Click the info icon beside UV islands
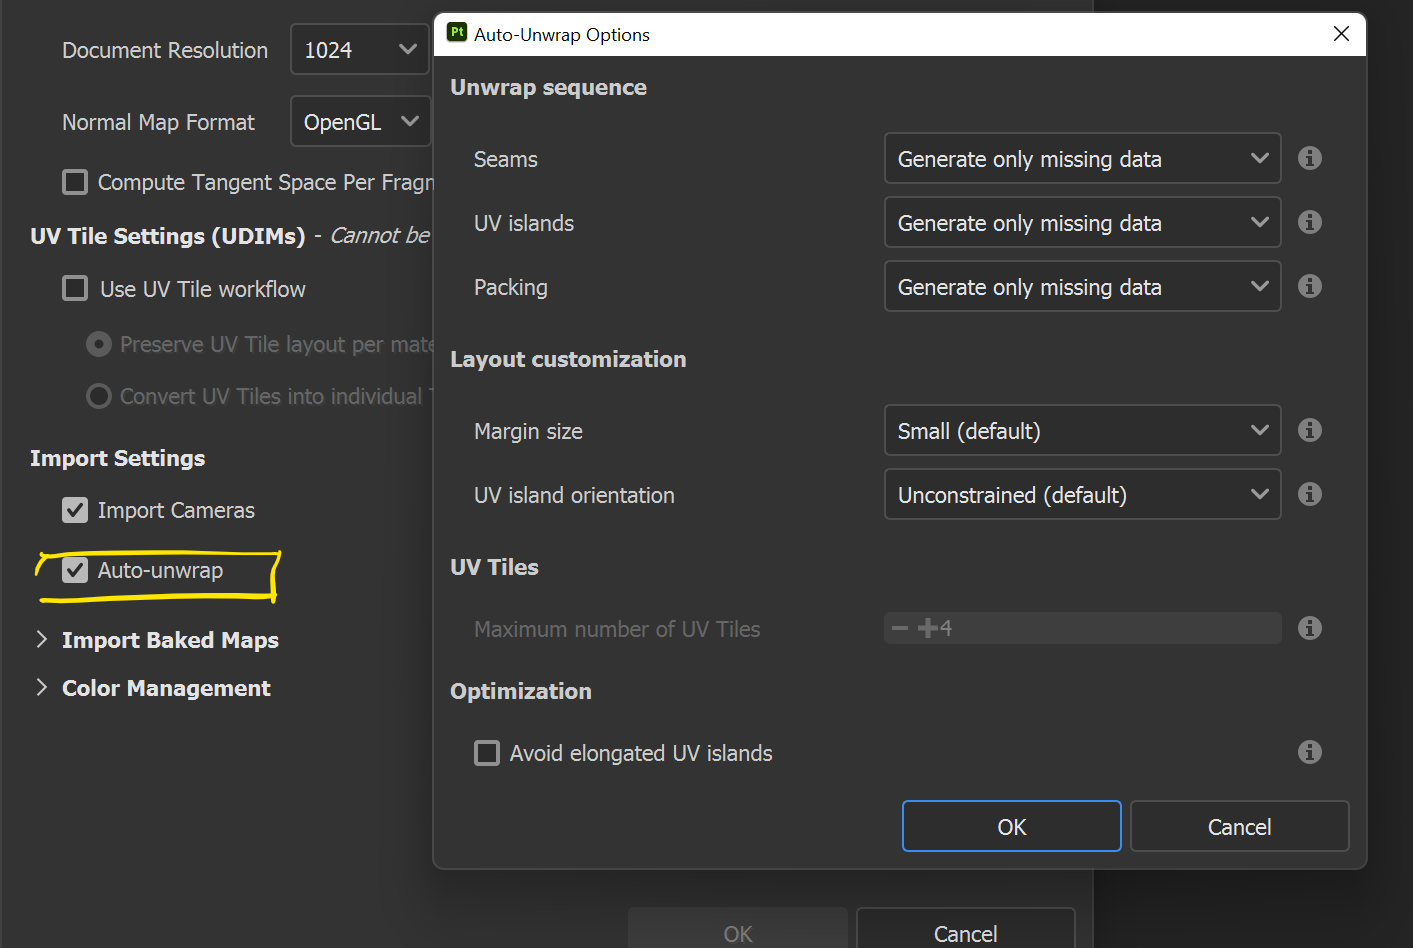Image resolution: width=1413 pixels, height=948 pixels. (x=1310, y=222)
